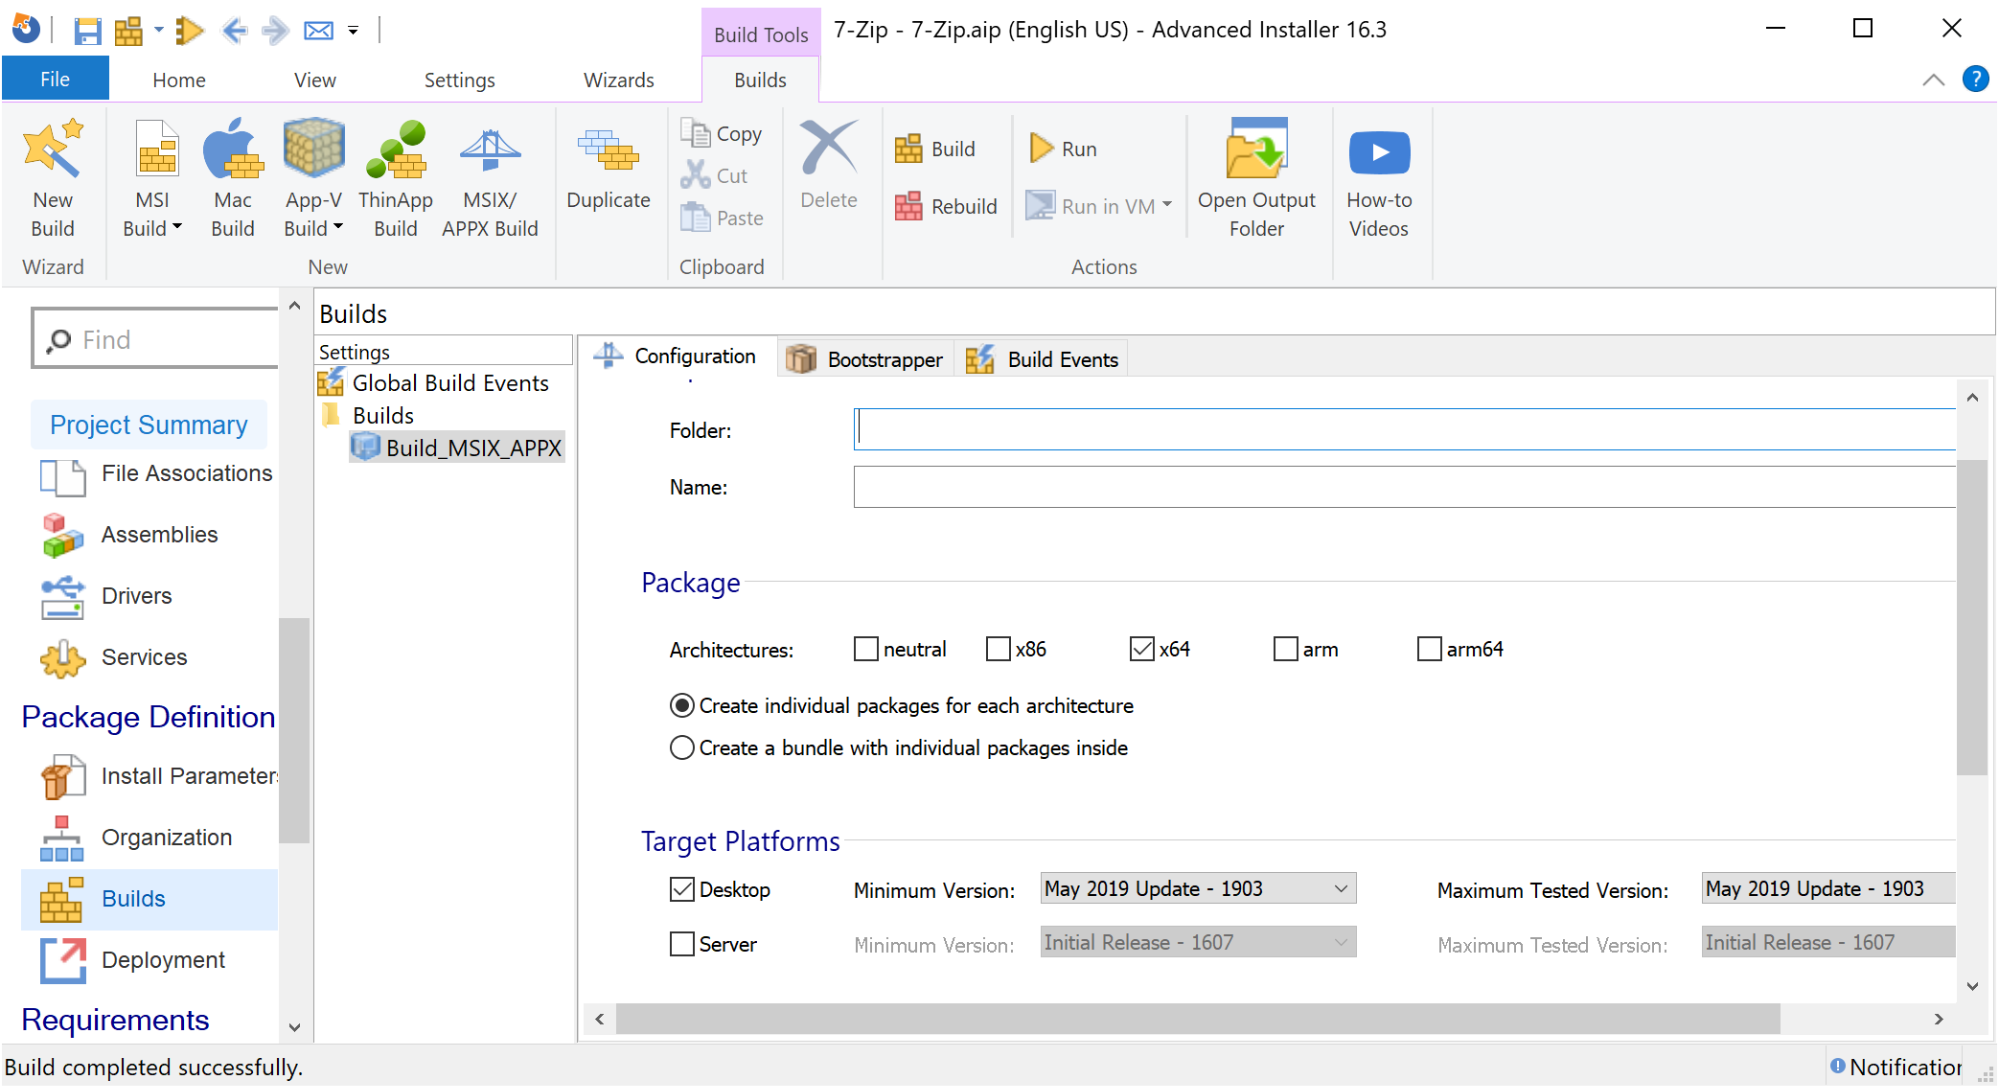The width and height of the screenshot is (1999, 1088).
Task: Switch to the Bootstrapper tab
Action: (x=865, y=359)
